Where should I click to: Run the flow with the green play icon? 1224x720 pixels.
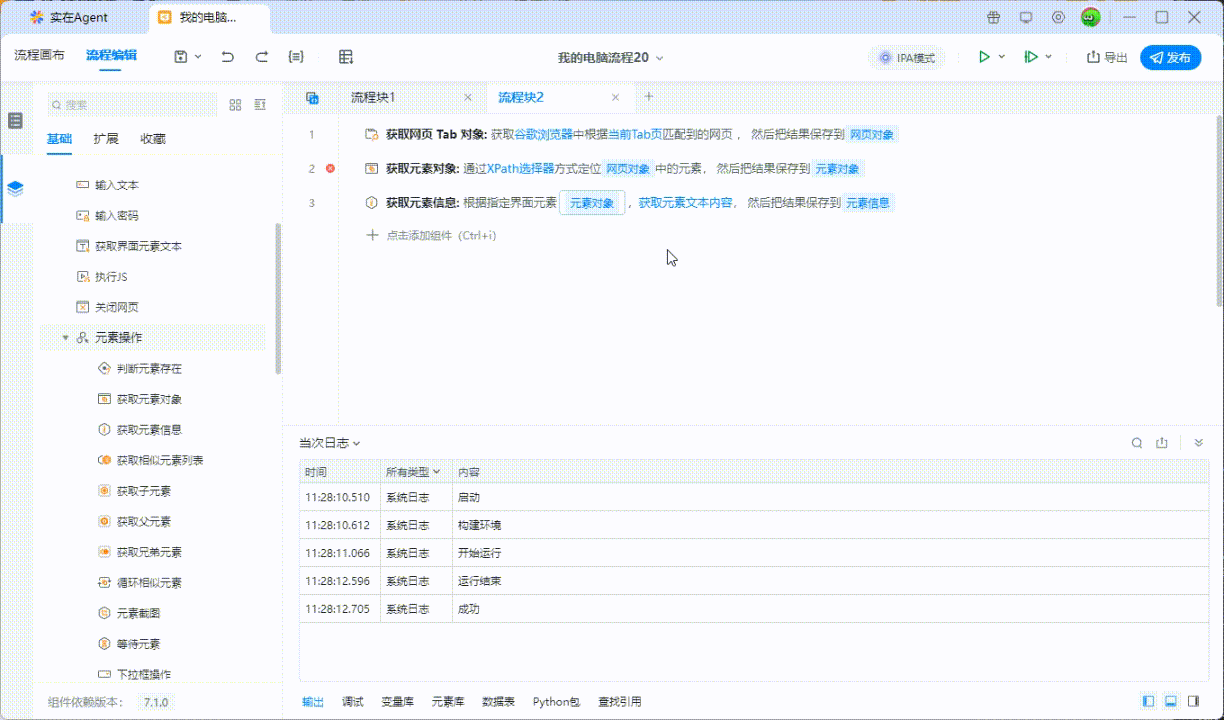984,57
